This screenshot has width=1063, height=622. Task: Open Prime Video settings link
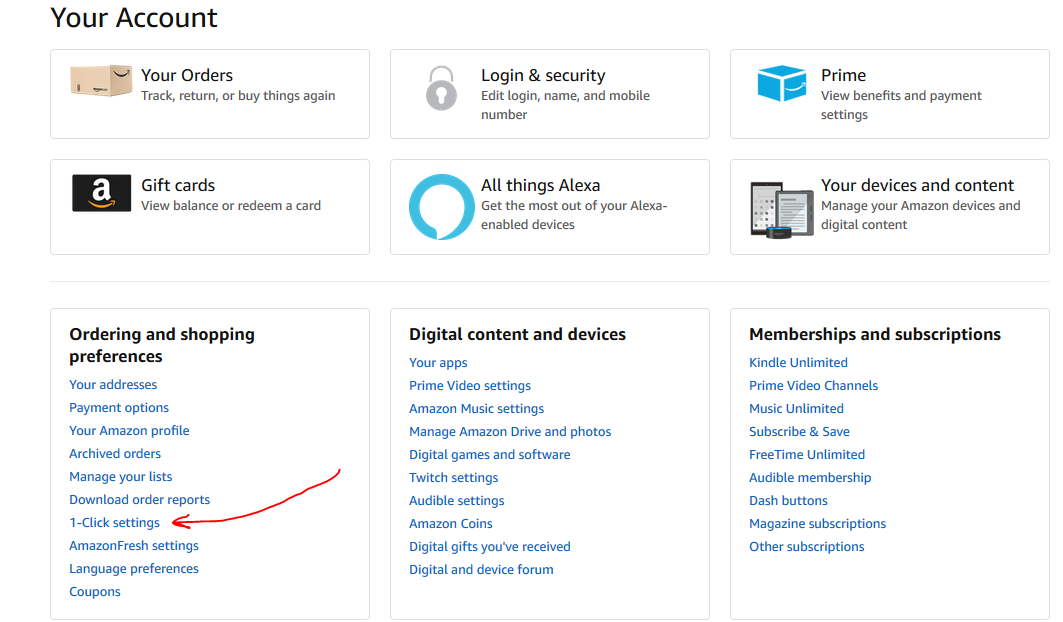tap(470, 386)
